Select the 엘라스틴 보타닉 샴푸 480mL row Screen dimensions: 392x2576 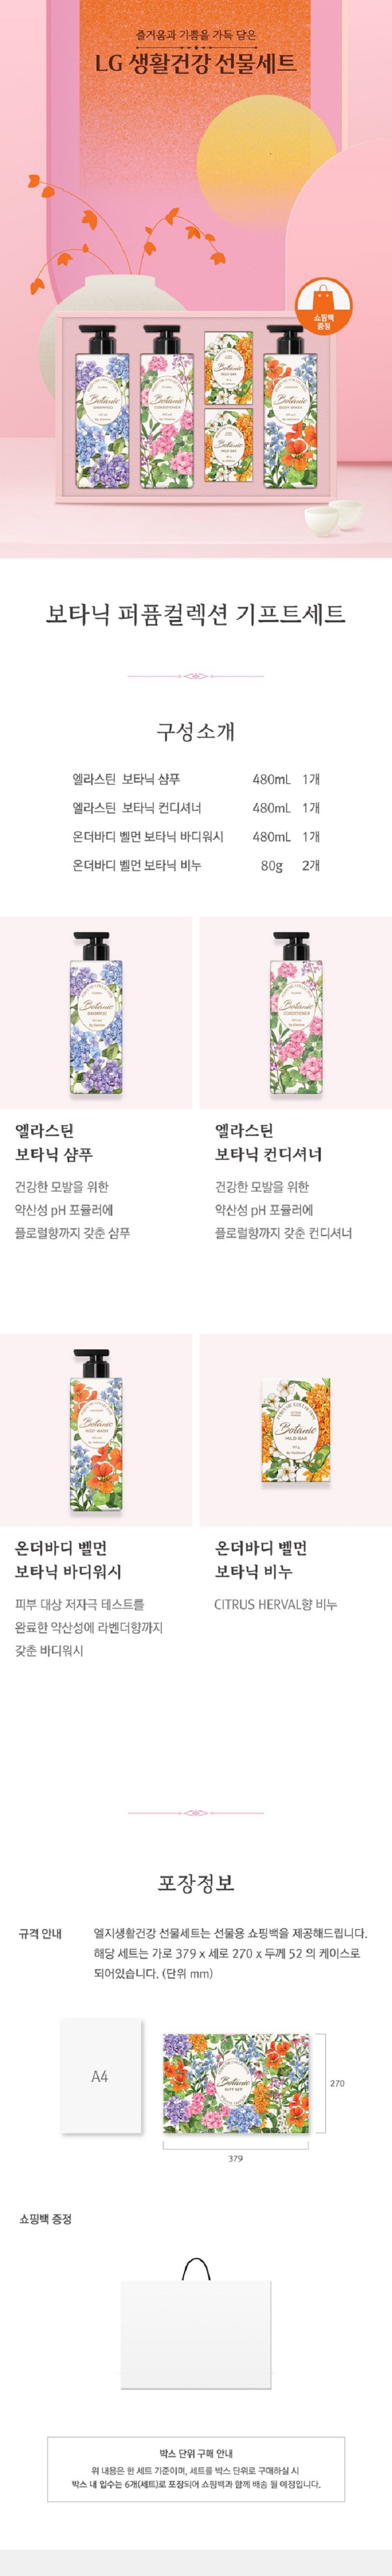point(196,779)
